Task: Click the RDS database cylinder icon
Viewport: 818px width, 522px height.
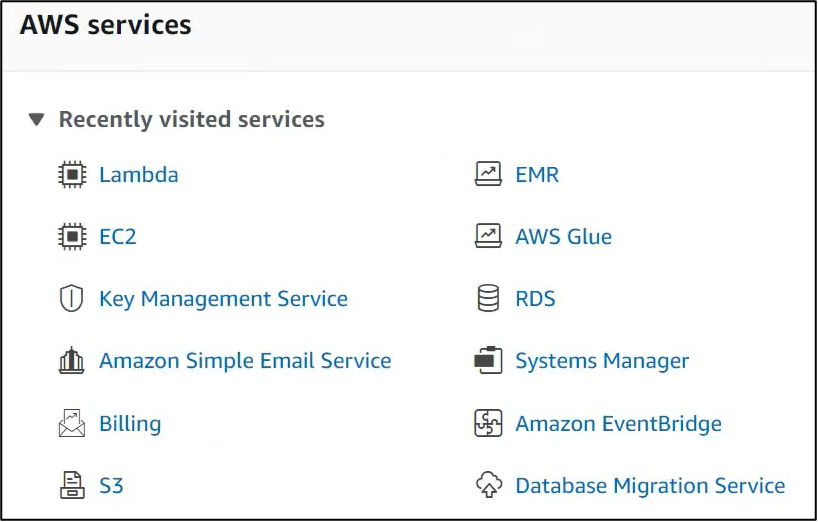Action: pyautogui.click(x=488, y=299)
